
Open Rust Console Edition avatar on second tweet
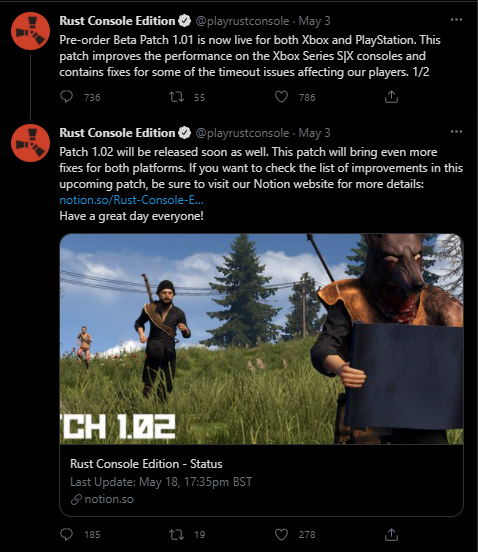31,143
